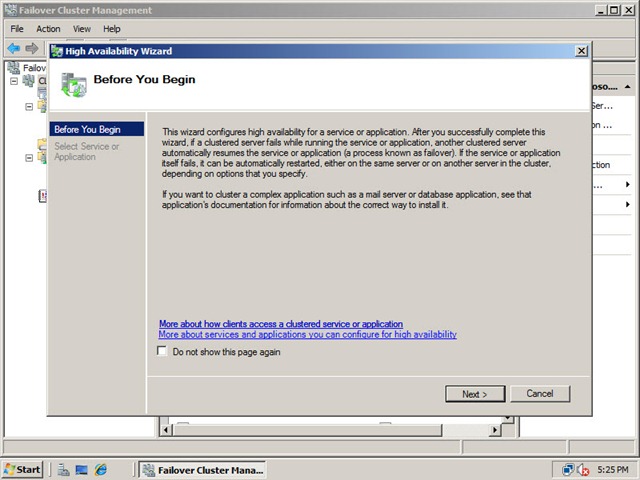Open the Help menu
This screenshot has width=640, height=480.
tap(111, 29)
